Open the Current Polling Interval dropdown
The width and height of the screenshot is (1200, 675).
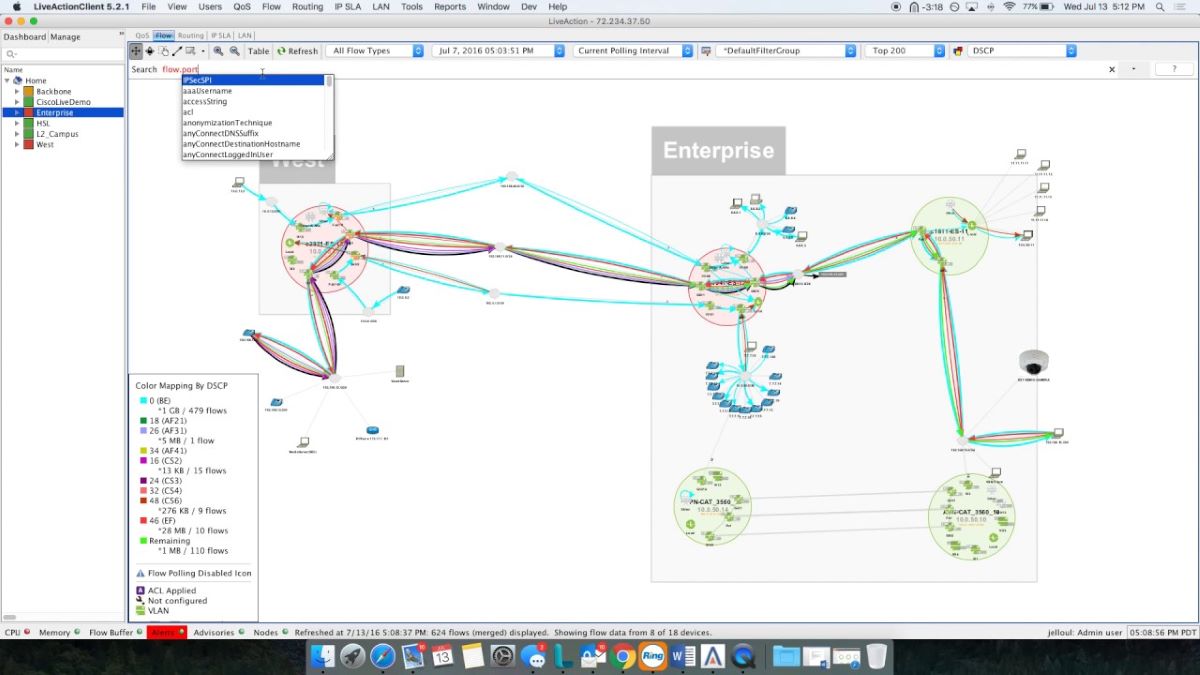(633, 50)
